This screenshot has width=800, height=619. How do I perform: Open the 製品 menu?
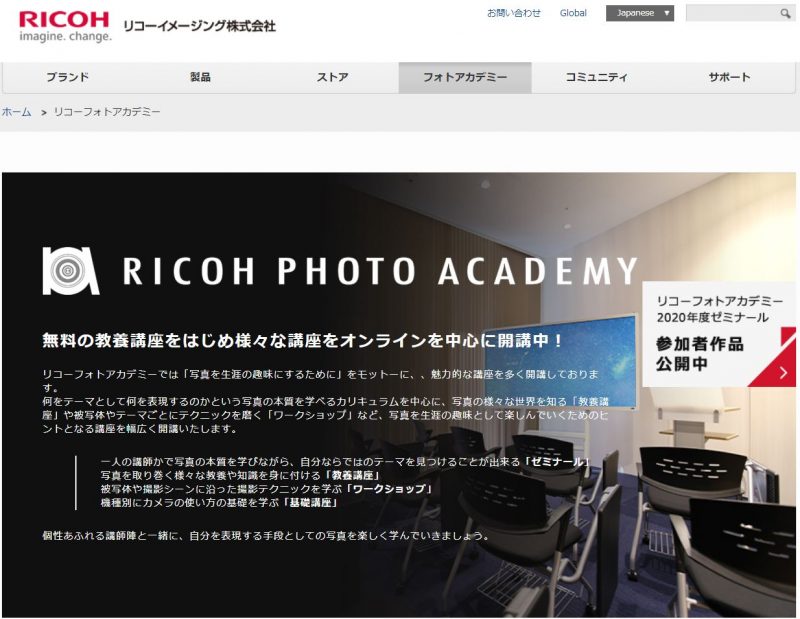point(200,78)
